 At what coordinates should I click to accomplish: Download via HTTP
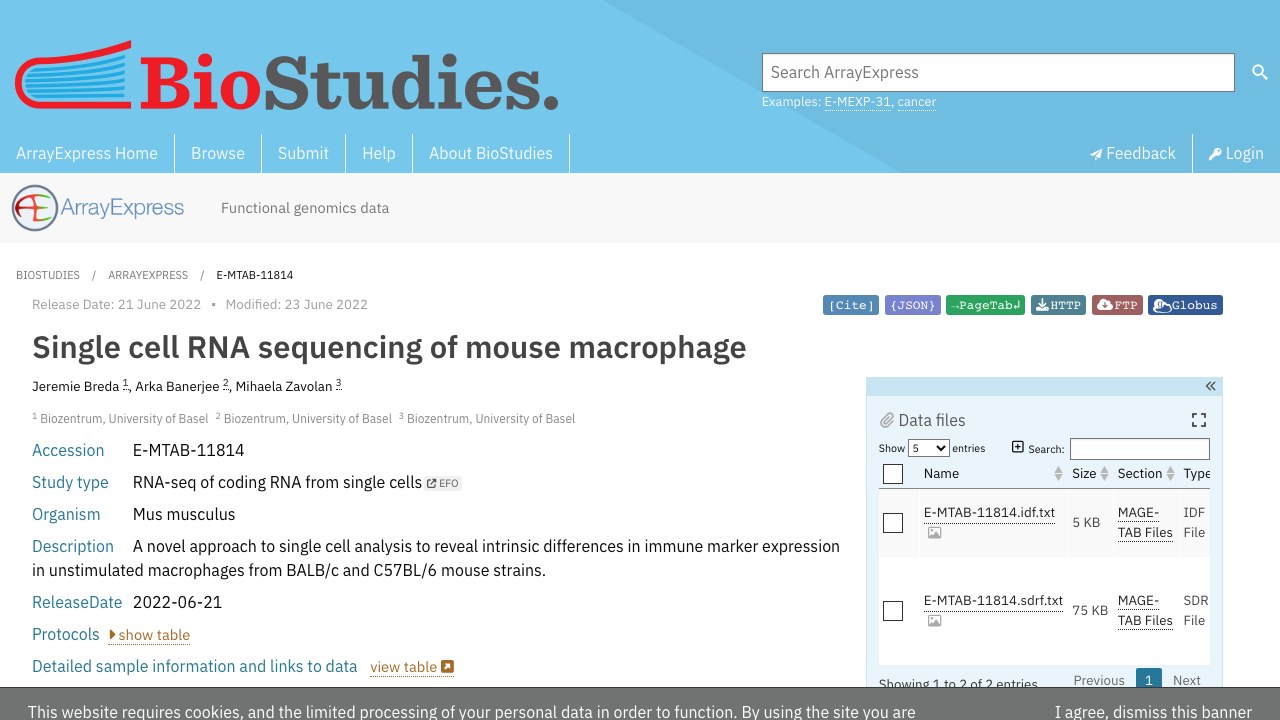[x=1058, y=305]
